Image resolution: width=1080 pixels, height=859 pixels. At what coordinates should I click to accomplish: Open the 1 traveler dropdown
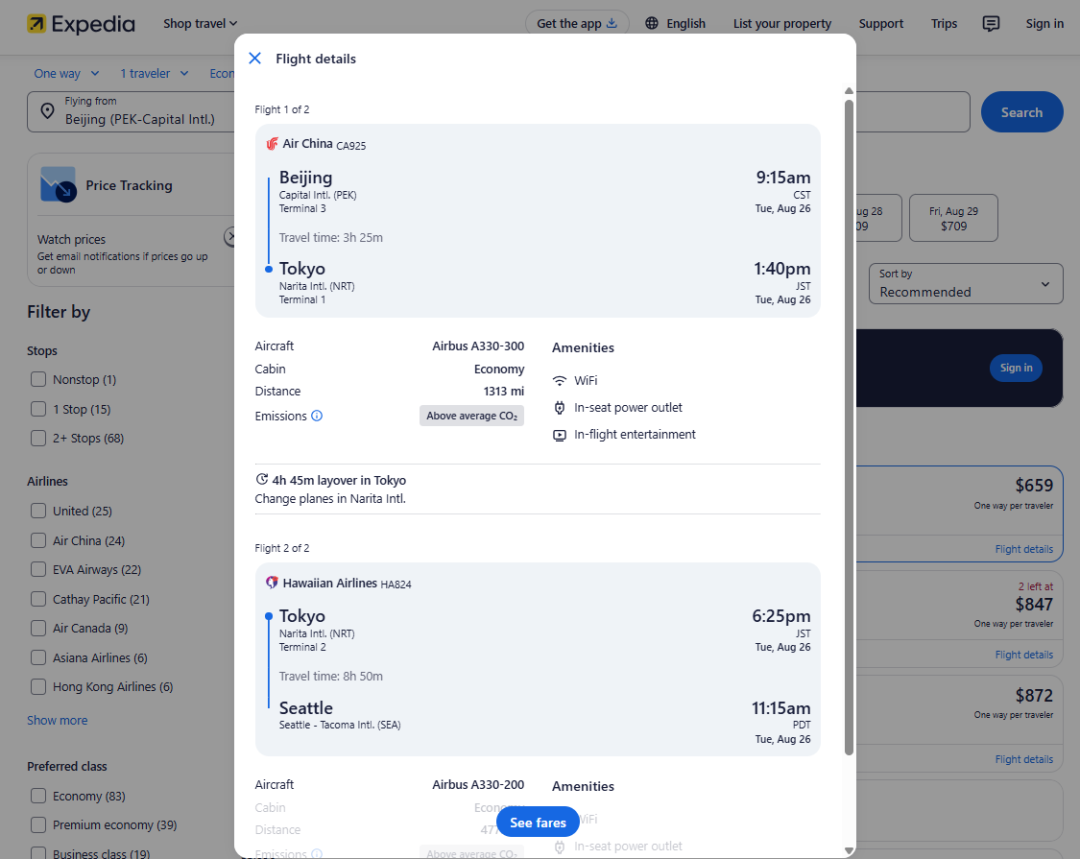154,74
